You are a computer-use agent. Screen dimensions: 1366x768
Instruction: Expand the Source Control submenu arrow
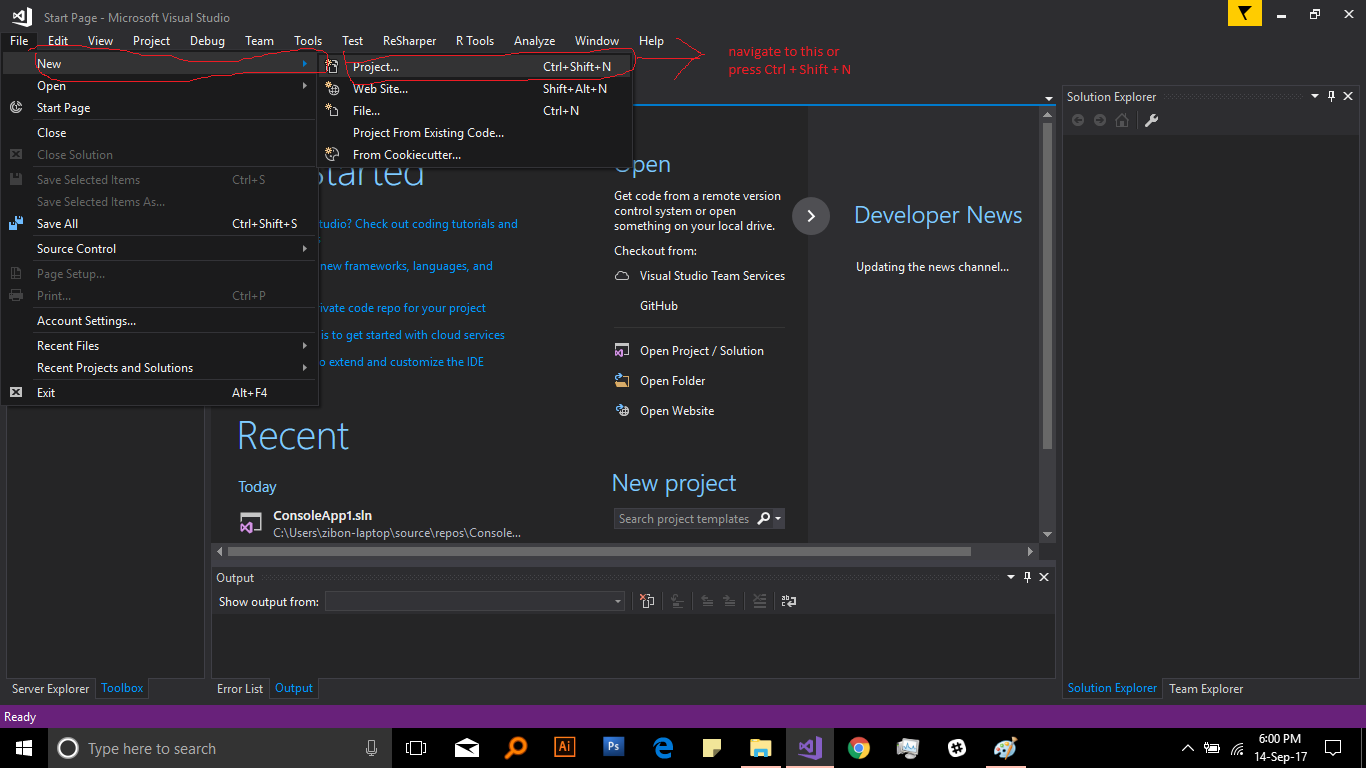pyautogui.click(x=305, y=249)
